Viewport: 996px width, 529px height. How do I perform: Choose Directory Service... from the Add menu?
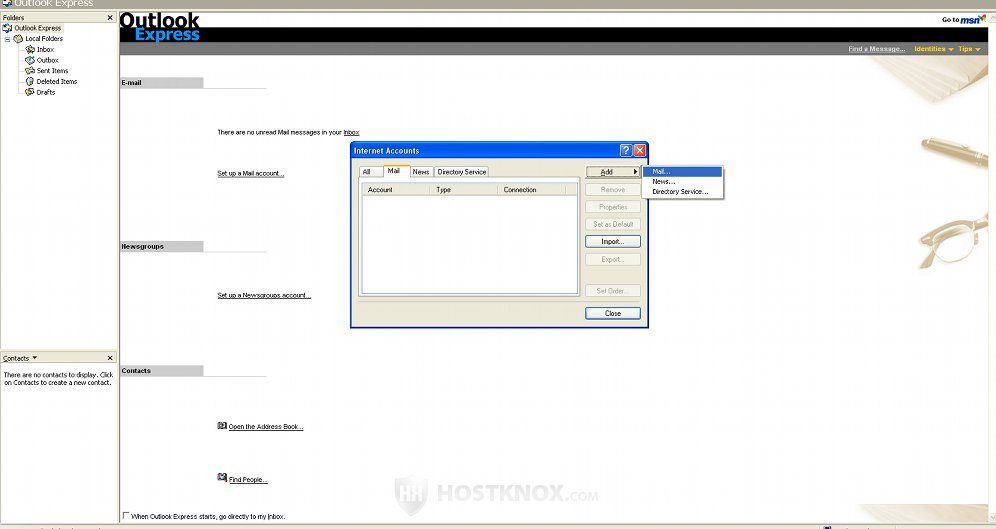682,192
